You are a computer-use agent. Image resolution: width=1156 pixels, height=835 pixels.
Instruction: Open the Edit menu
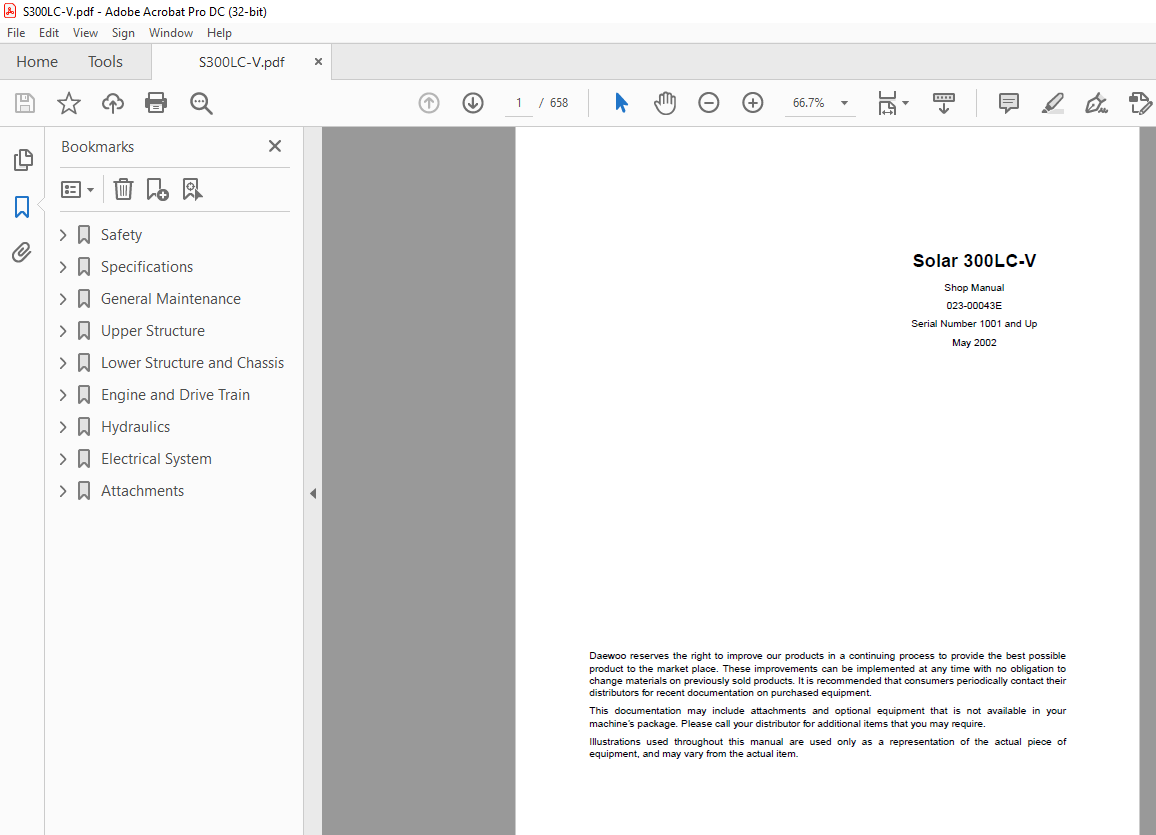tap(49, 33)
